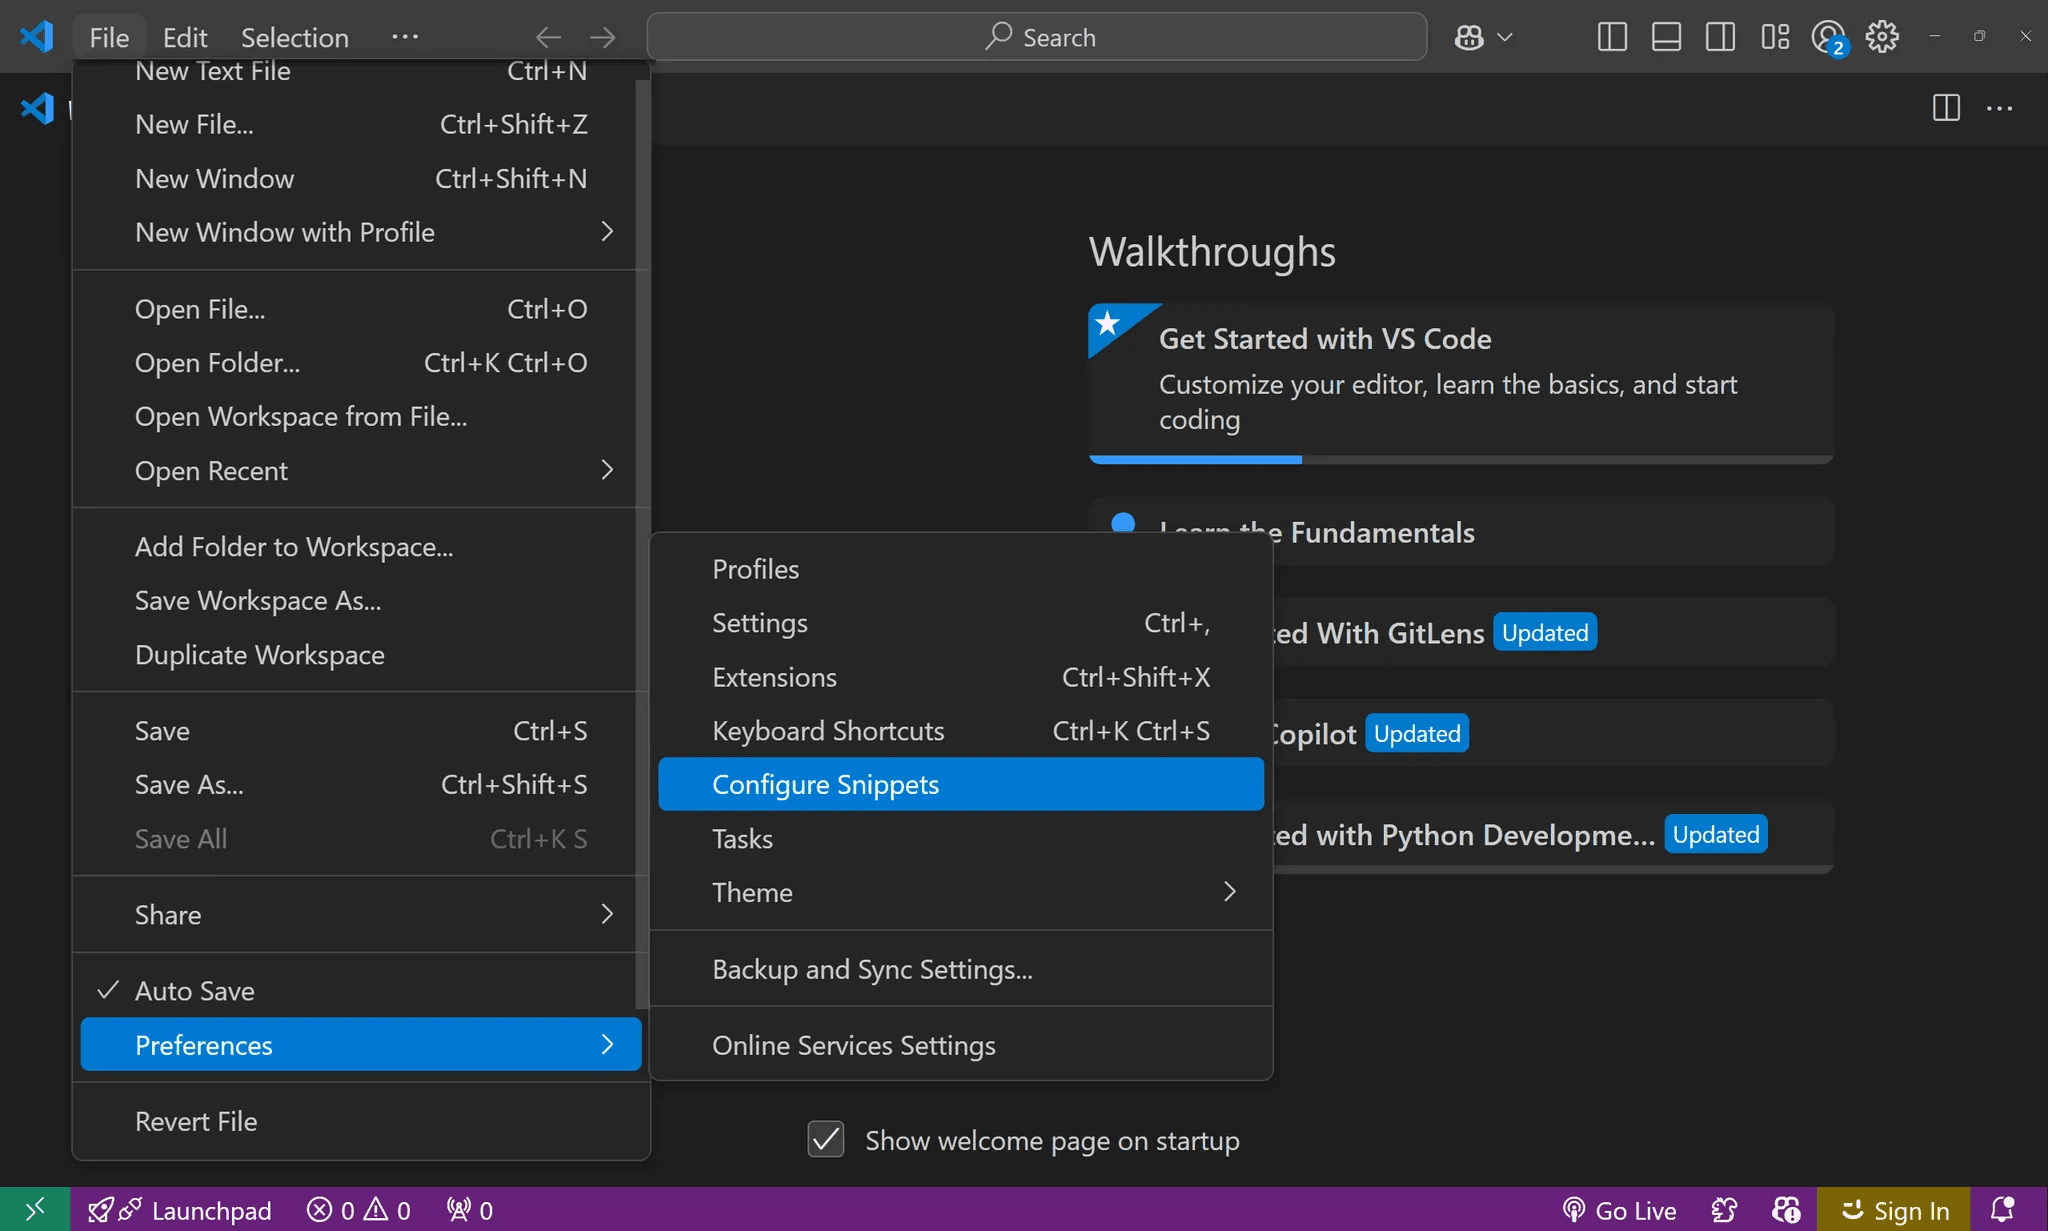Open editor More Actions ellipsis
Screen dimensions: 2048x1231
click(1999, 108)
